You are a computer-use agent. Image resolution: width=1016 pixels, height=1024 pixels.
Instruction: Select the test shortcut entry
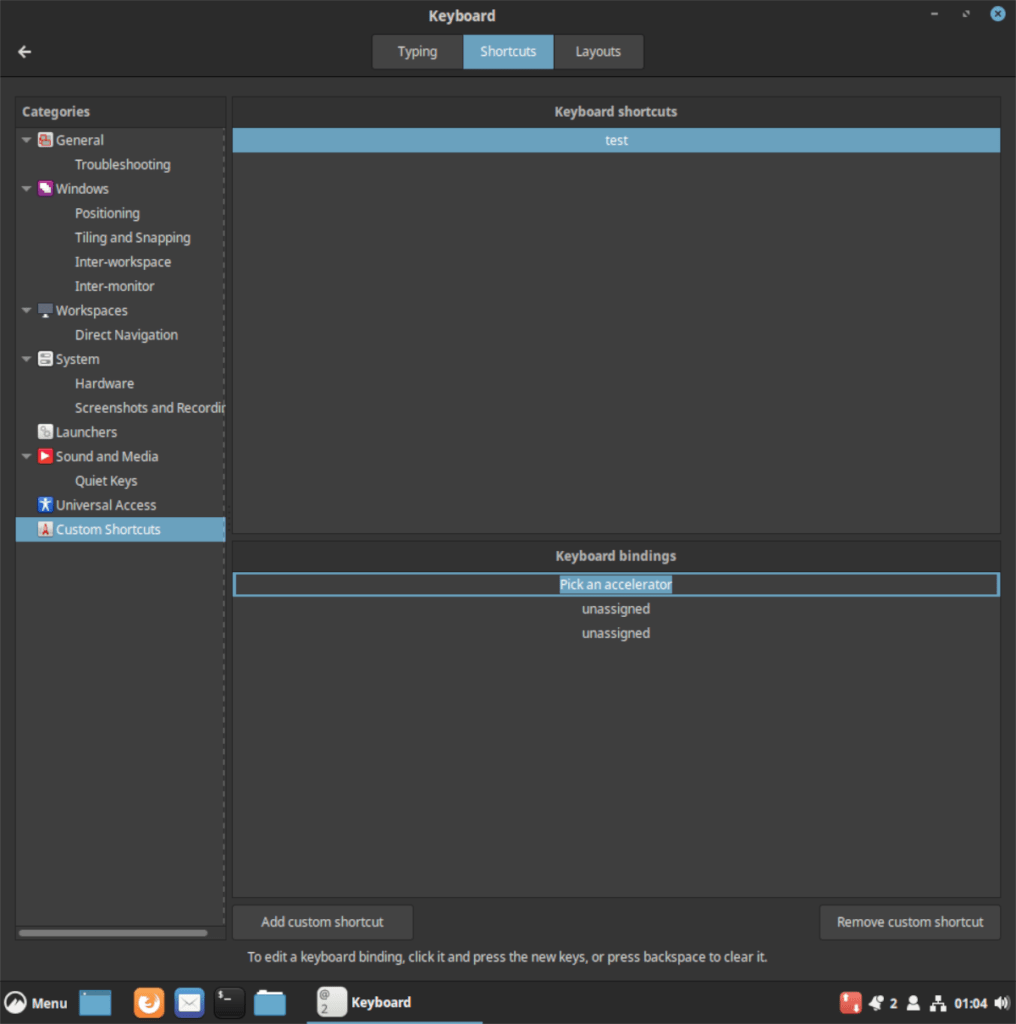tap(616, 140)
